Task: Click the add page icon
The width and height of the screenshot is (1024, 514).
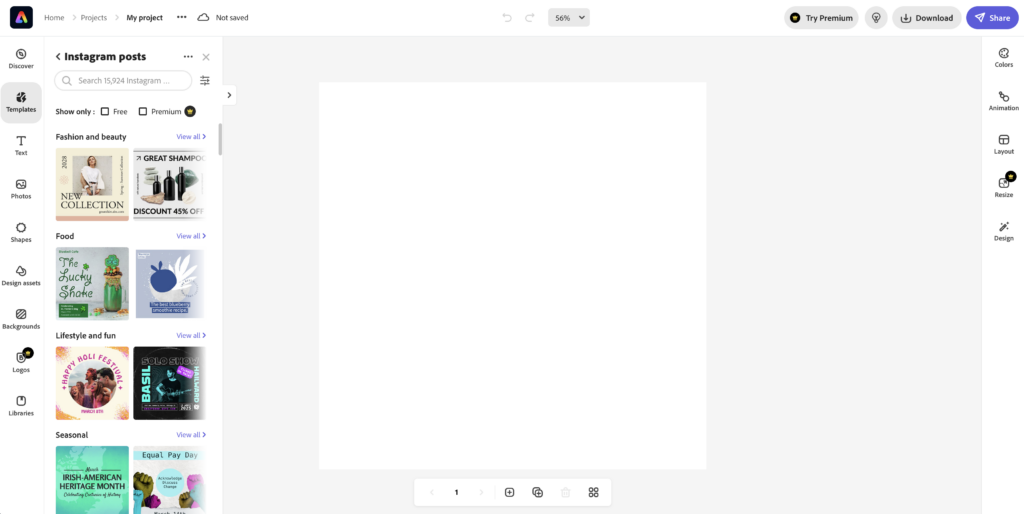Action: [x=509, y=492]
